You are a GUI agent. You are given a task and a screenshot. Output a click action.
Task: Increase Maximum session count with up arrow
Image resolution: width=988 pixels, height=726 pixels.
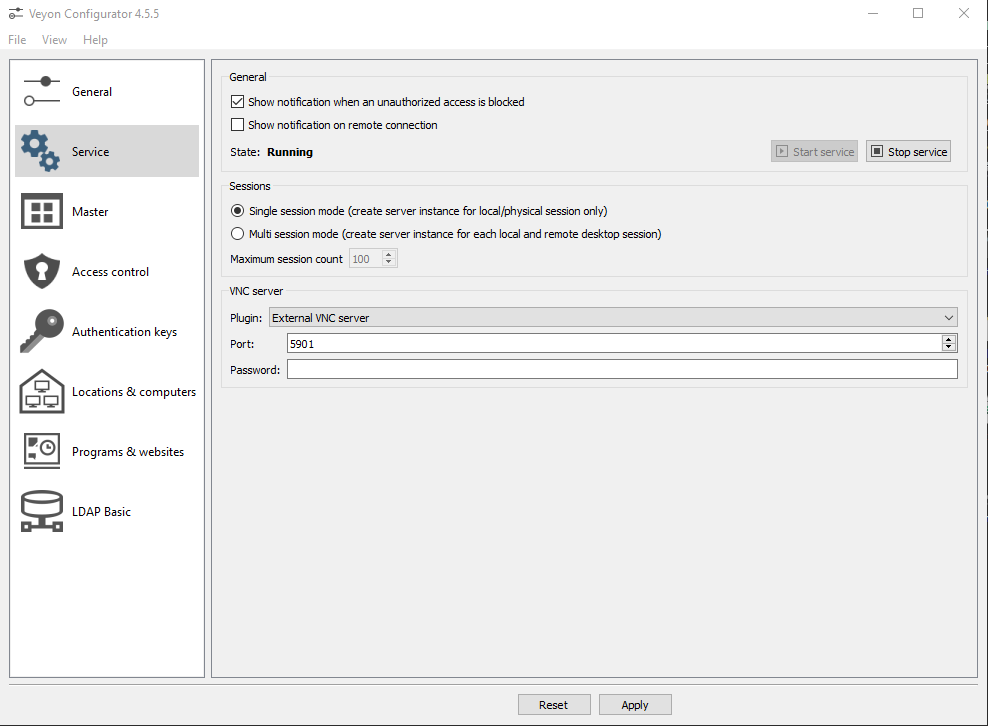[389, 255]
